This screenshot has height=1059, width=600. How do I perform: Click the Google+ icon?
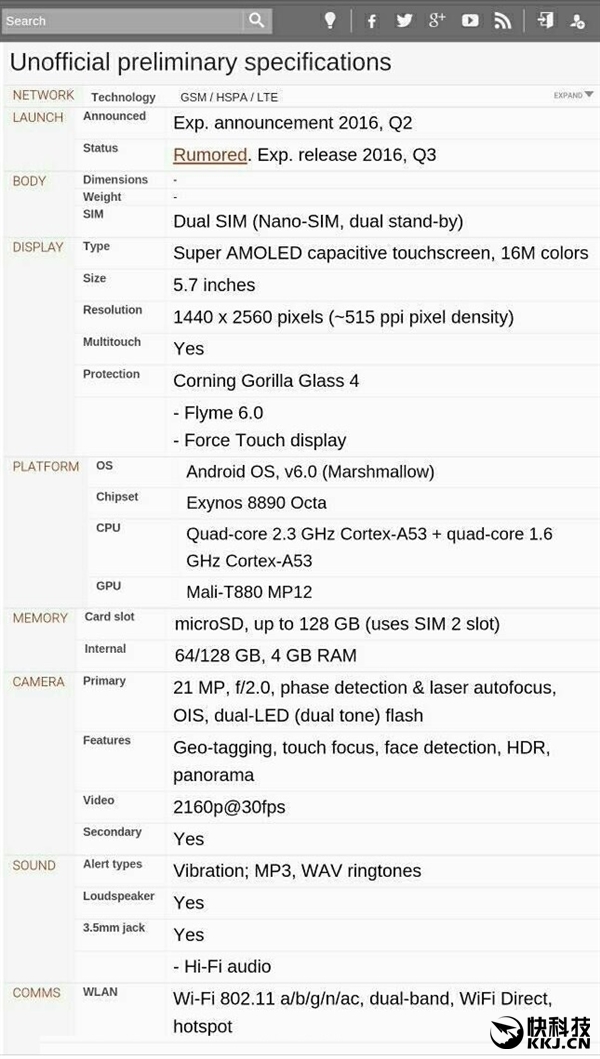pyautogui.click(x=437, y=20)
